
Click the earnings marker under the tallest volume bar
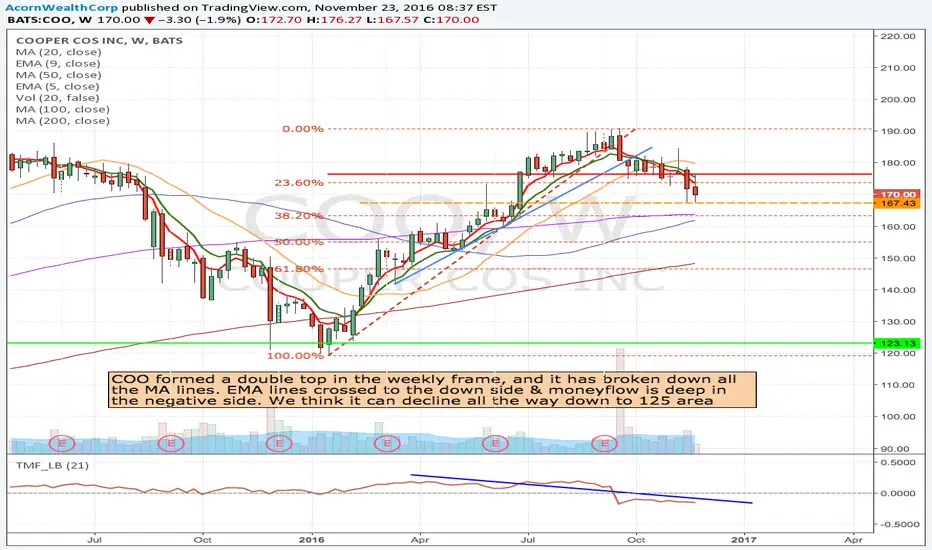click(x=605, y=443)
